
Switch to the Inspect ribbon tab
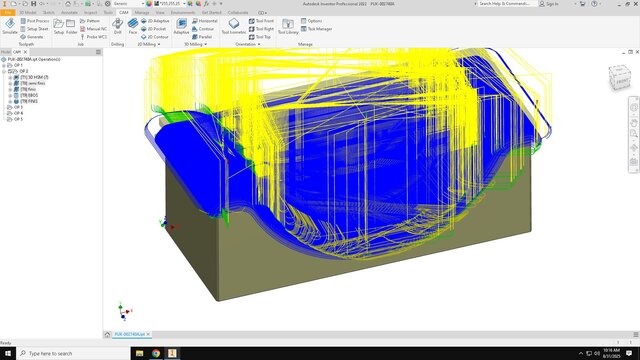tap(91, 13)
